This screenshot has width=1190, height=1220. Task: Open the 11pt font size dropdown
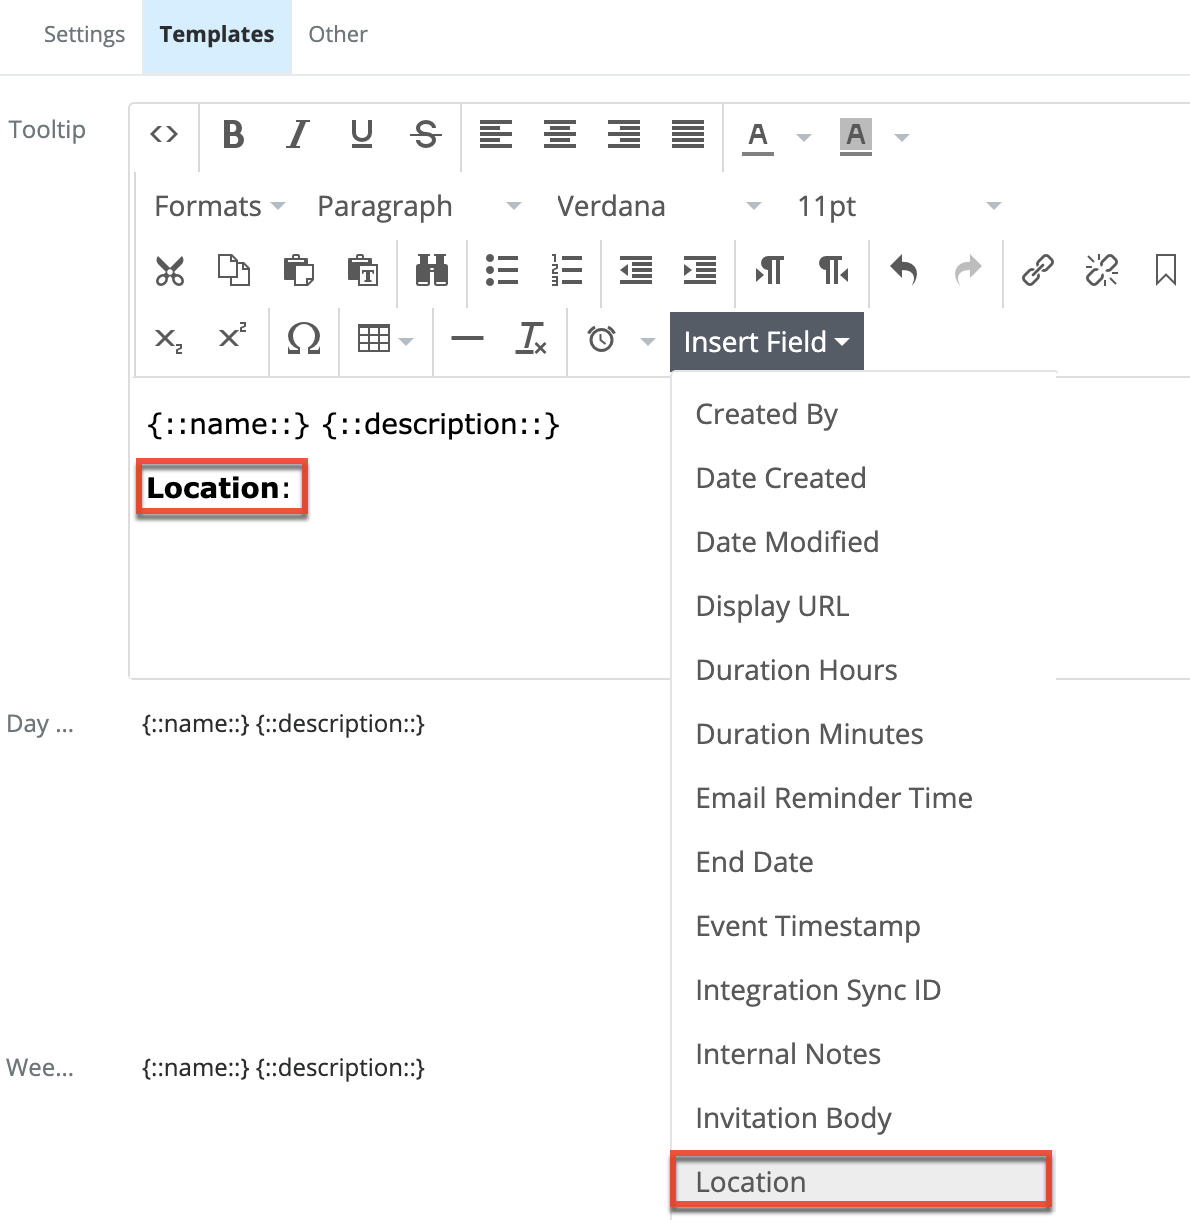coord(897,206)
